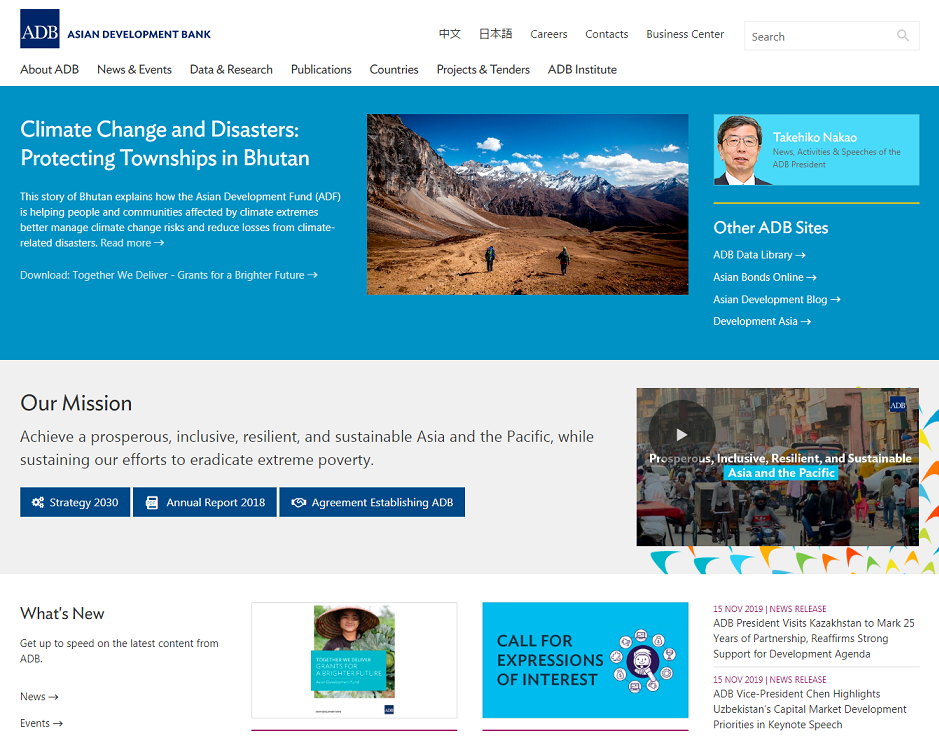Click the arrow after Grants for a Brighter Future
939x737 pixels.
[x=313, y=275]
